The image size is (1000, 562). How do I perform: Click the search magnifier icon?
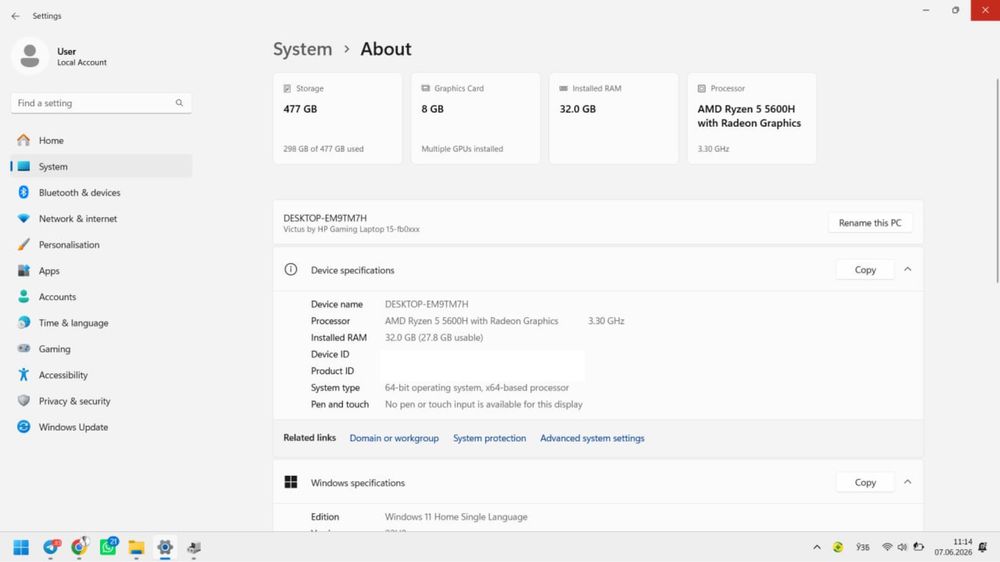179,103
